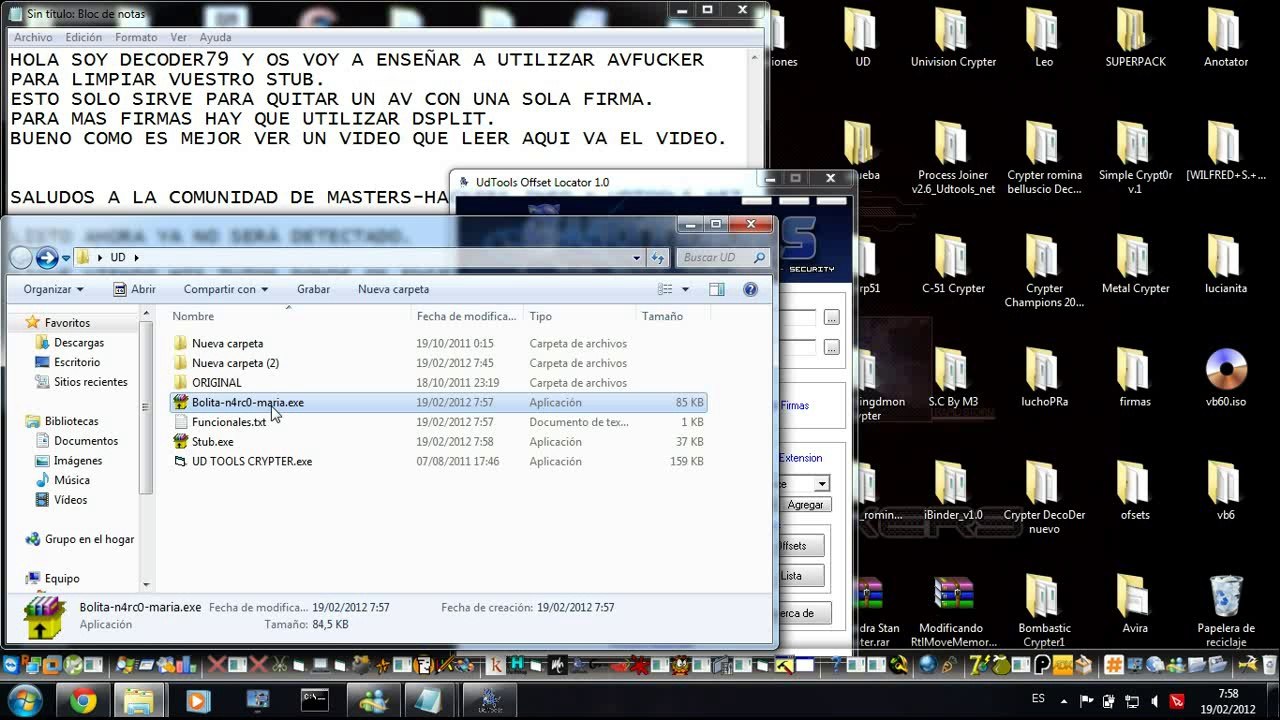Select the ORIGINAL folder

pyautogui.click(x=217, y=382)
